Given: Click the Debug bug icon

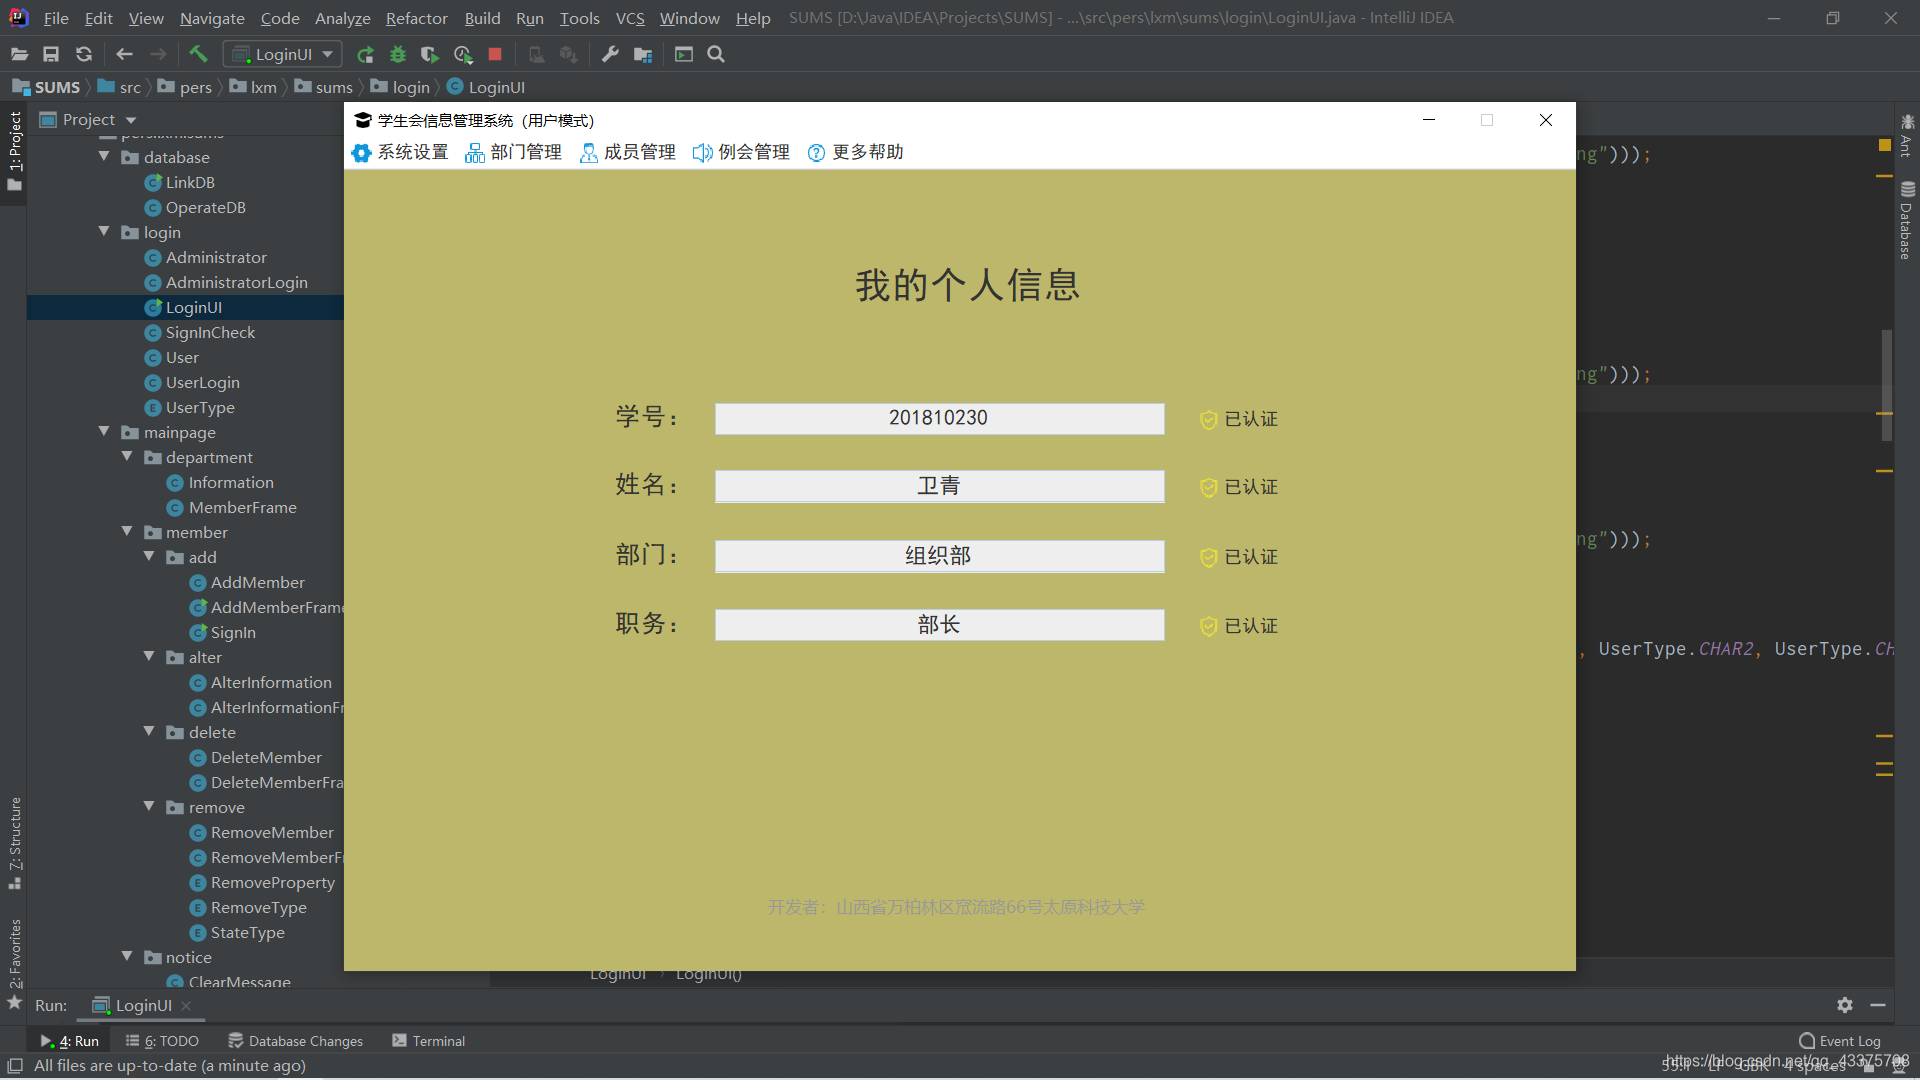Looking at the screenshot, I should pyautogui.click(x=398, y=54).
